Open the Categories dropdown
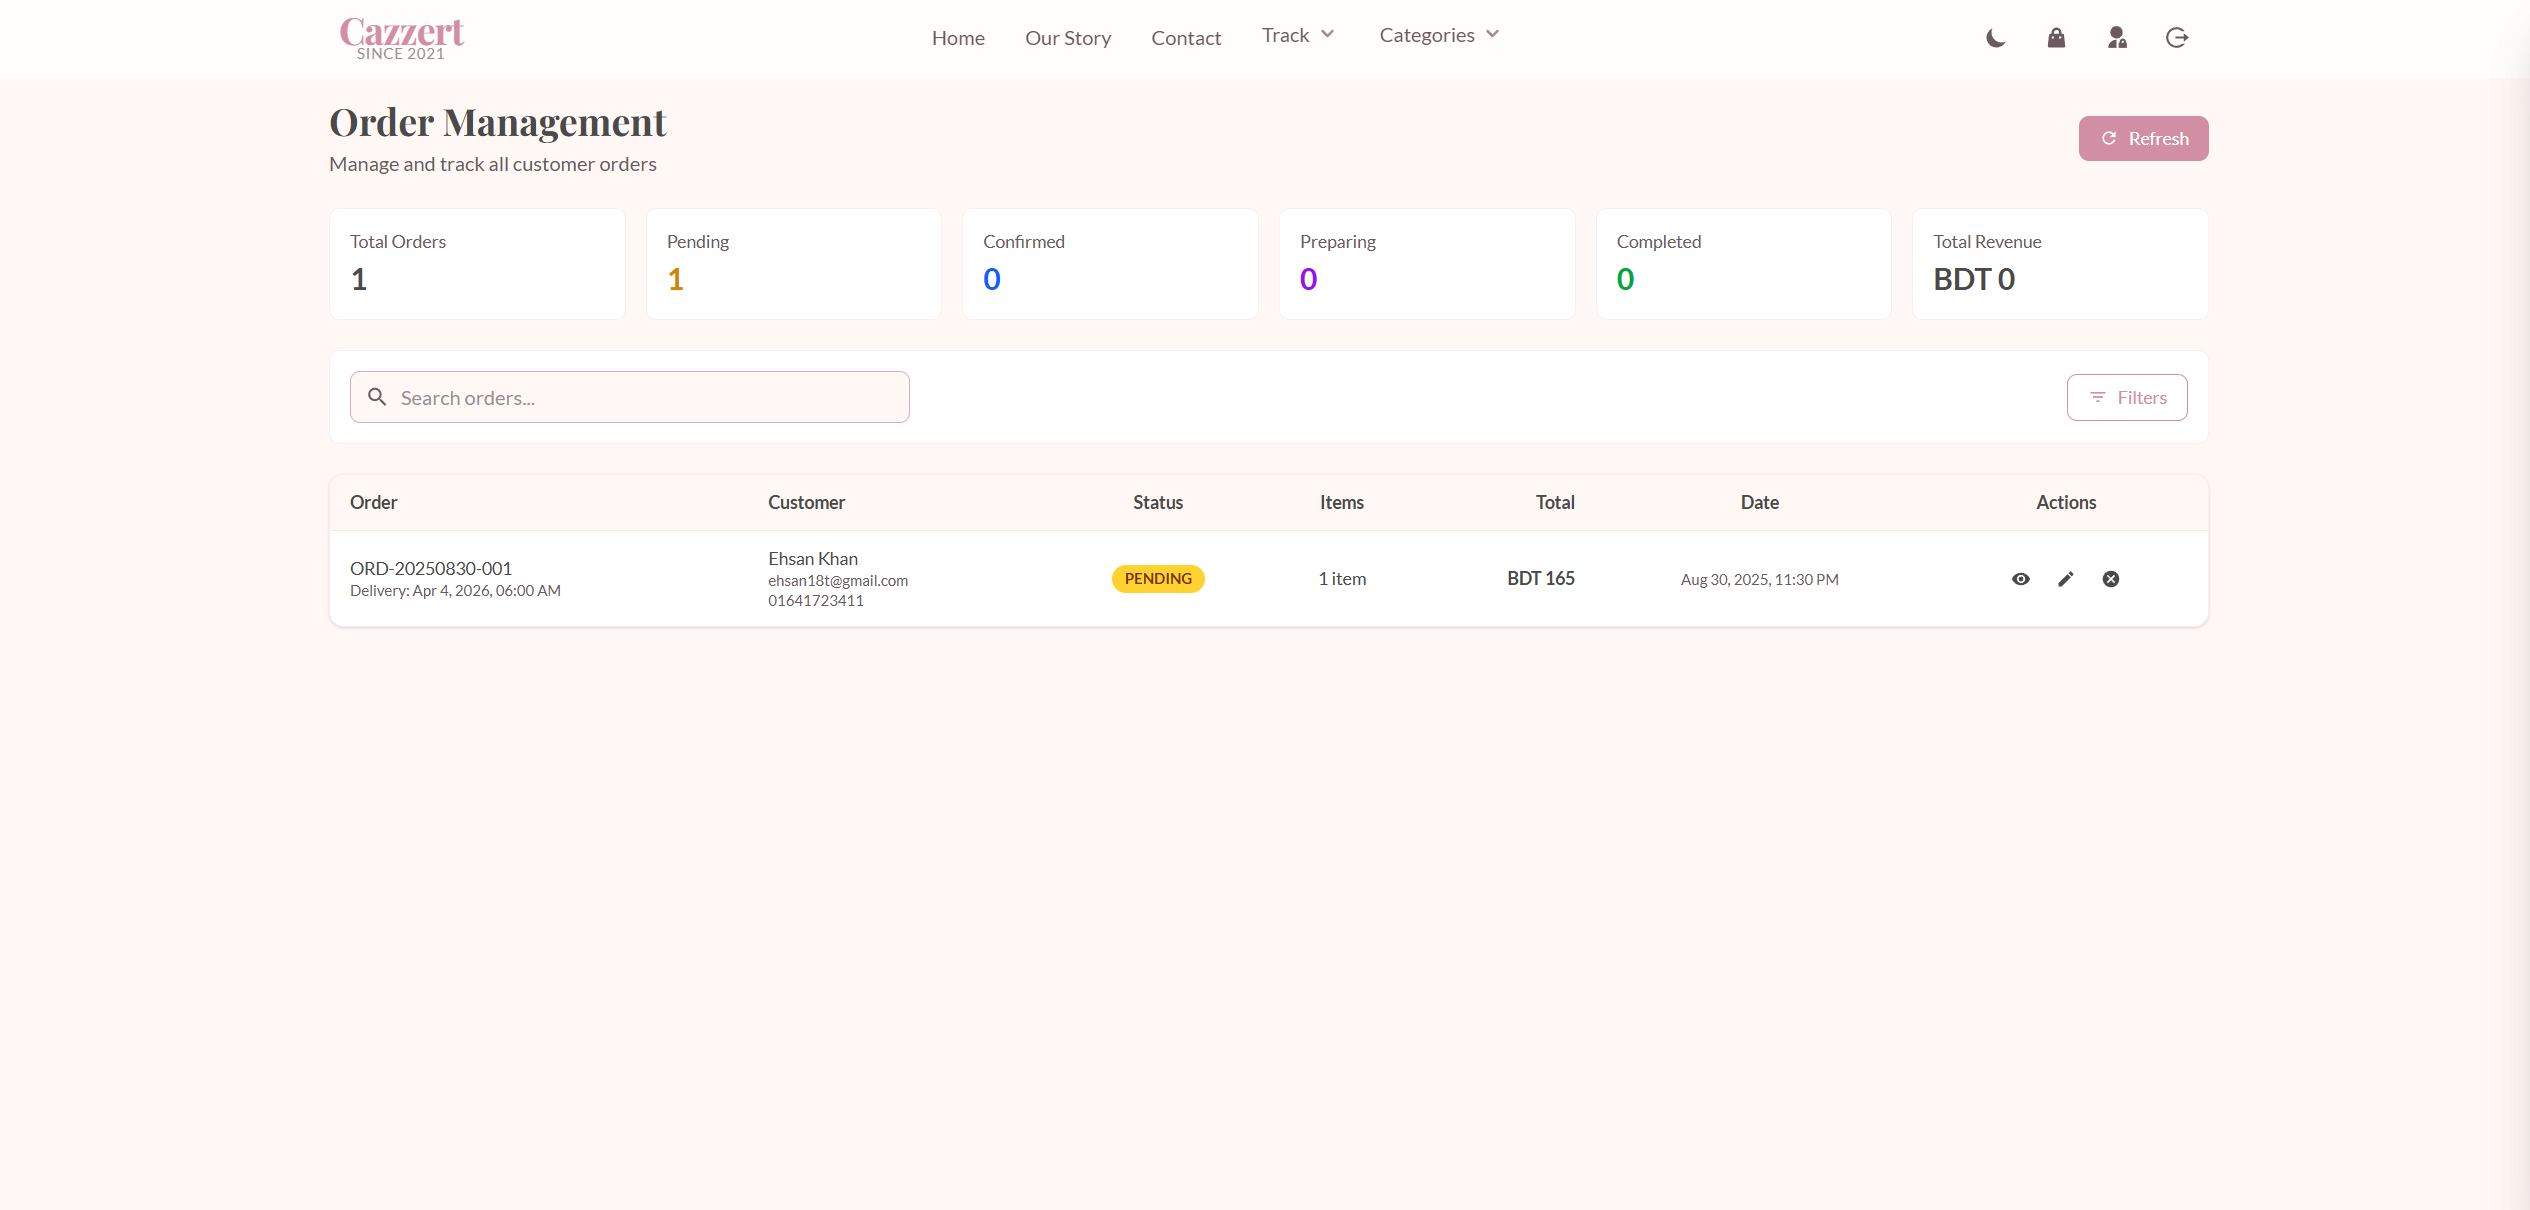 click(x=1438, y=34)
